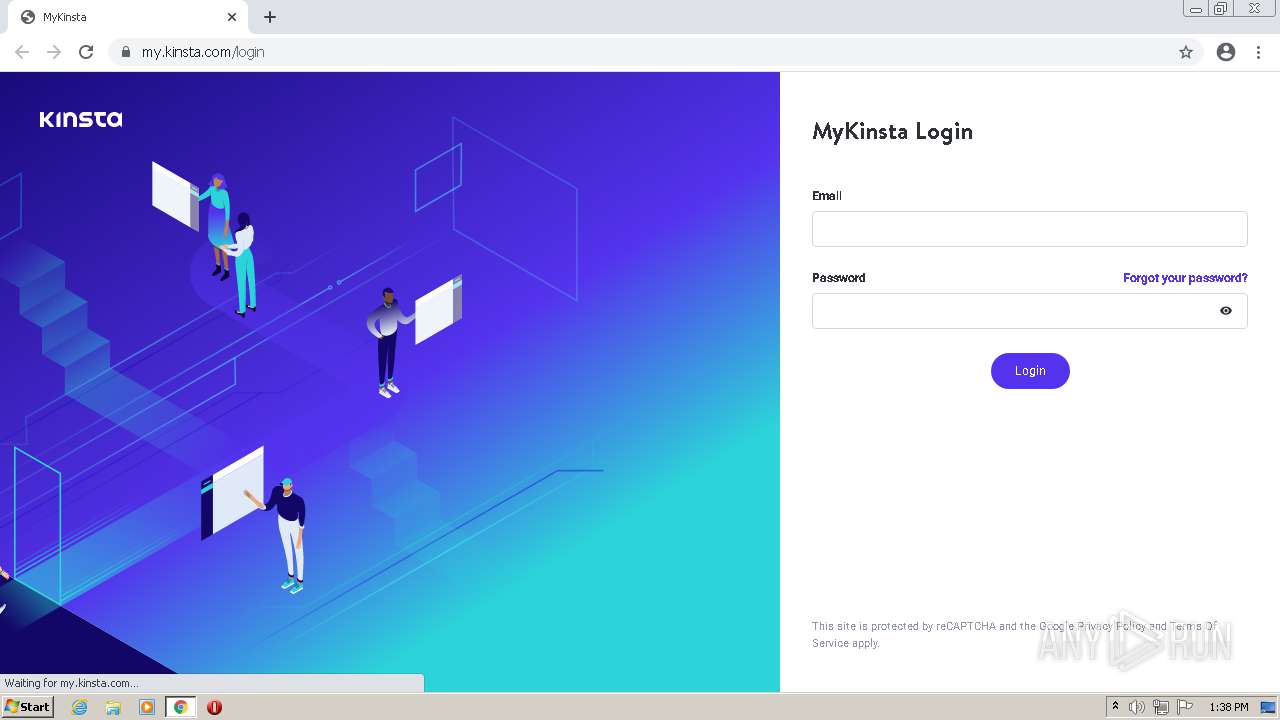The height and width of the screenshot is (720, 1280).
Task: Open volume control in tray
Action: 1137,707
